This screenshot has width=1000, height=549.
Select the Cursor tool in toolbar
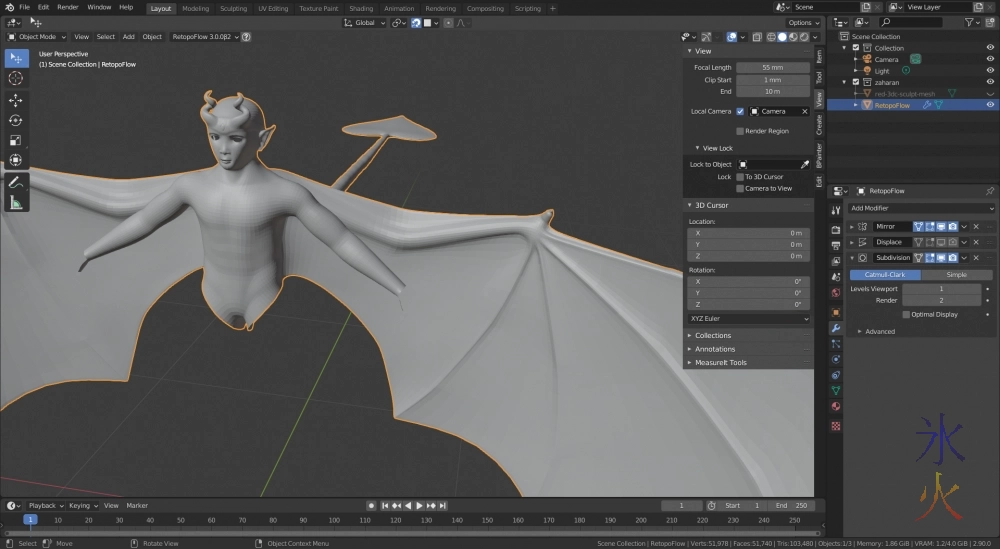pyautogui.click(x=16, y=77)
